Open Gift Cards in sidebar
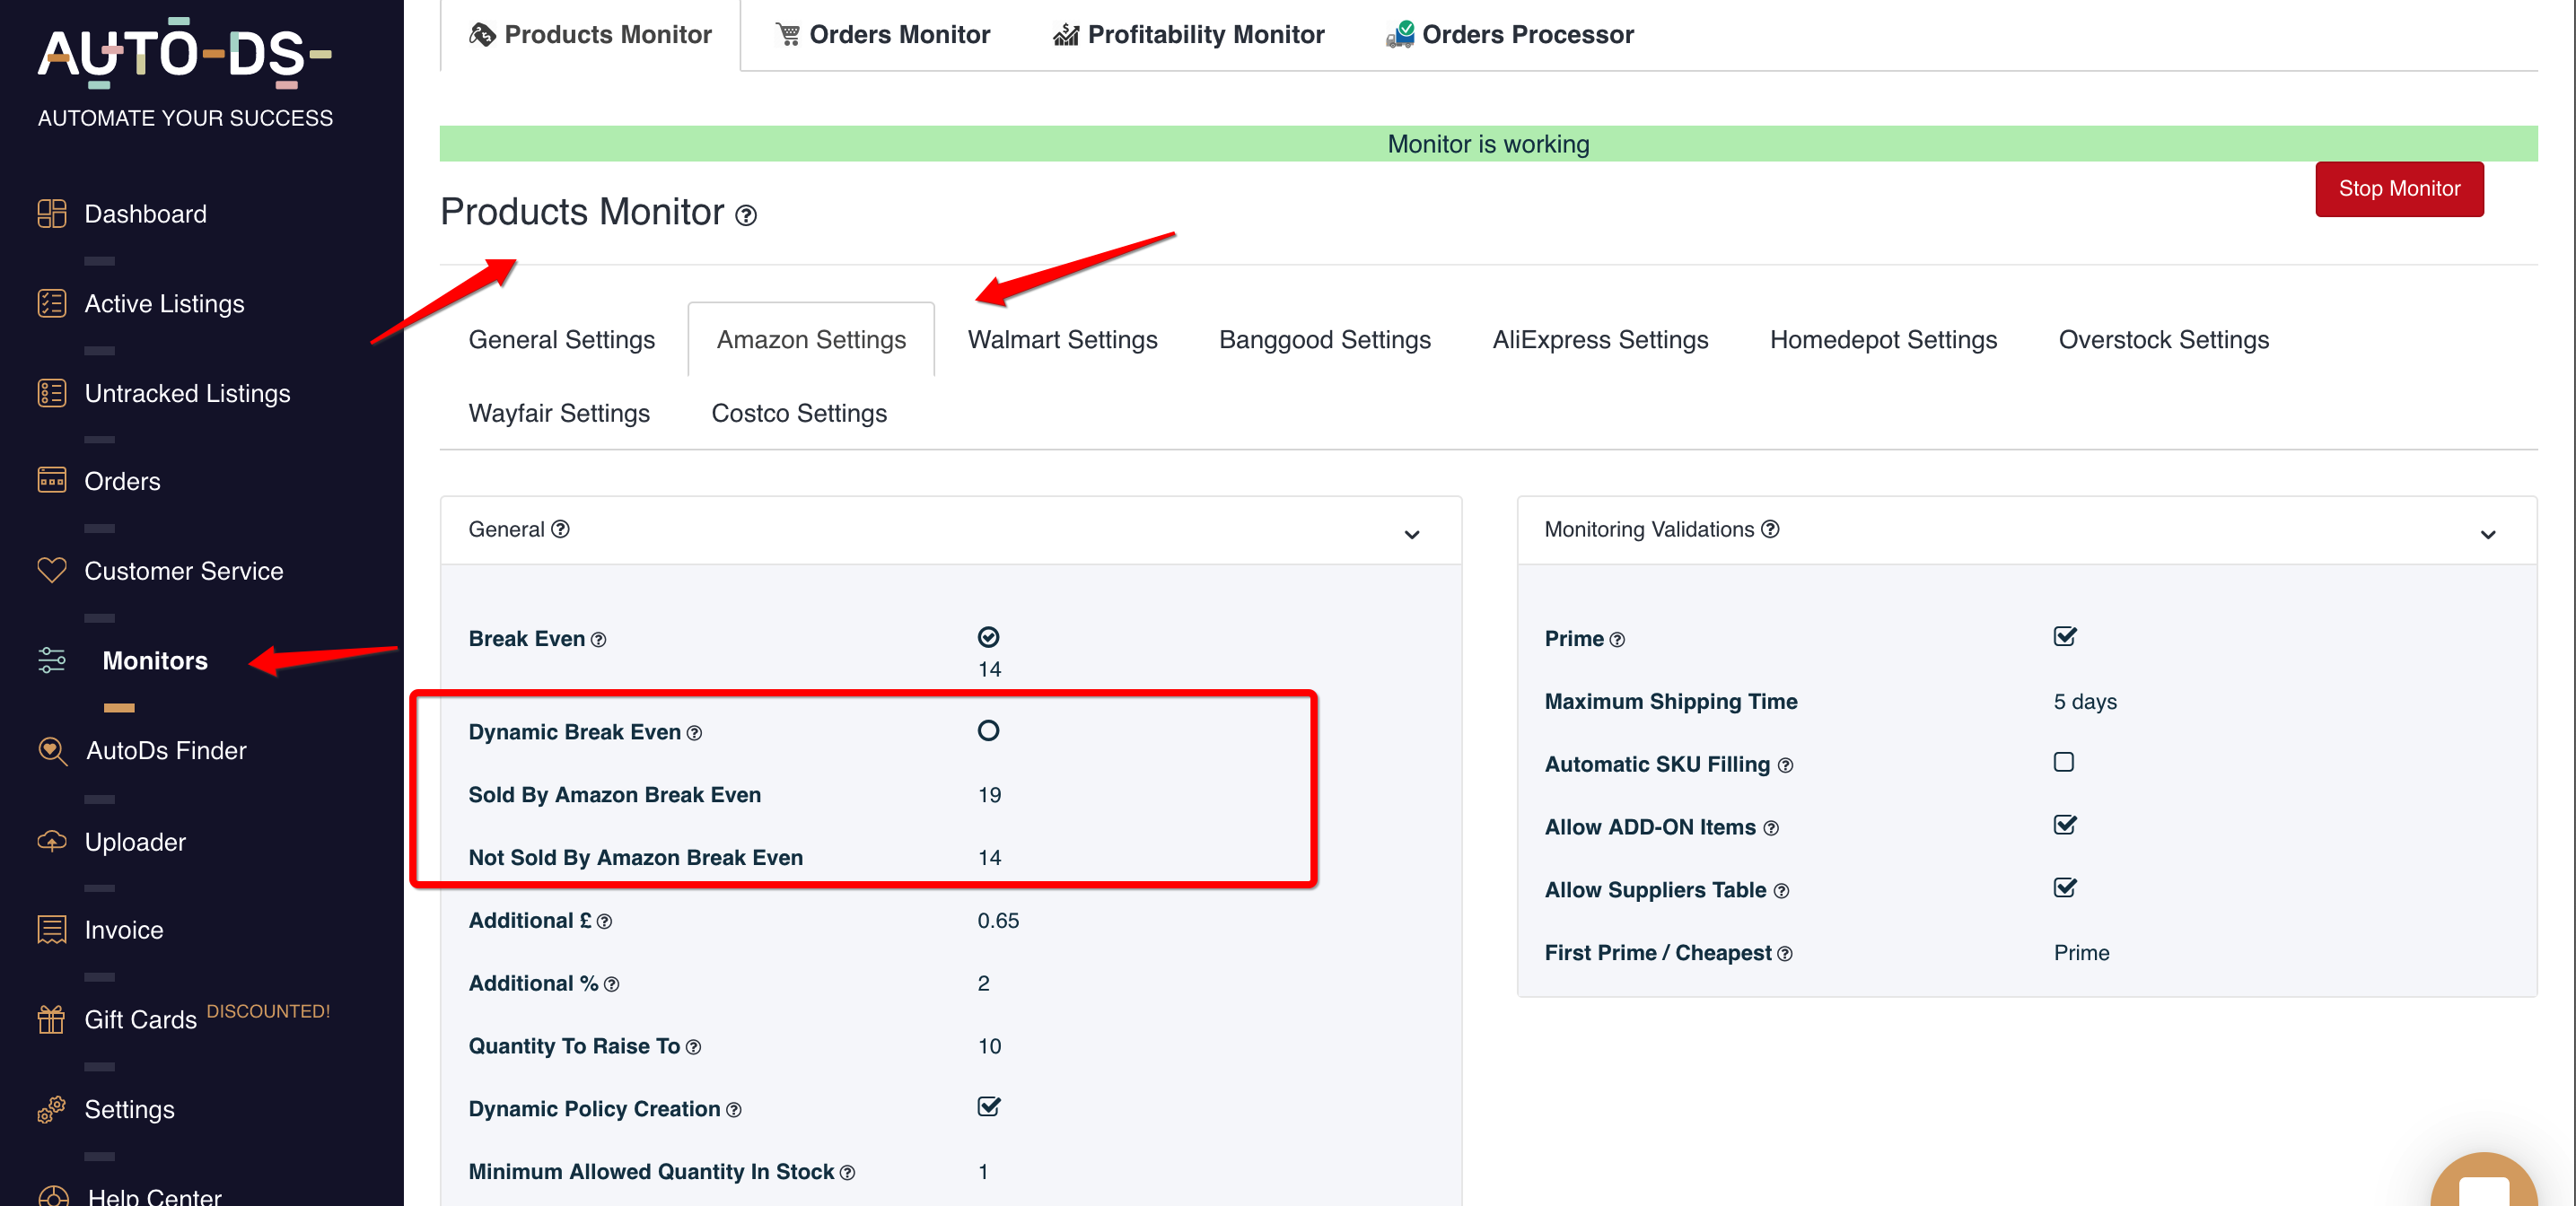This screenshot has height=1206, width=2576. 140,1020
